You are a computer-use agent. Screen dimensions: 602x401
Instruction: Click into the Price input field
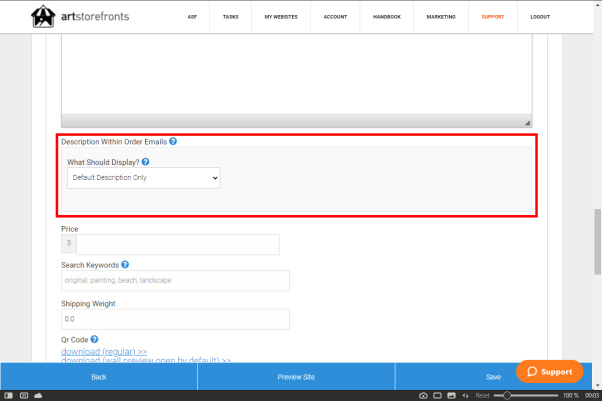pyautogui.click(x=178, y=245)
